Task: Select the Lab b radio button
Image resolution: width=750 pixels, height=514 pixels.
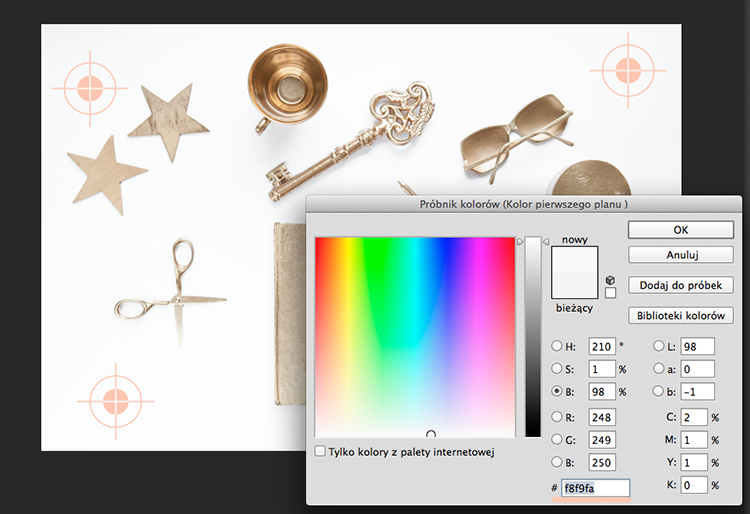Action: pyautogui.click(x=659, y=391)
